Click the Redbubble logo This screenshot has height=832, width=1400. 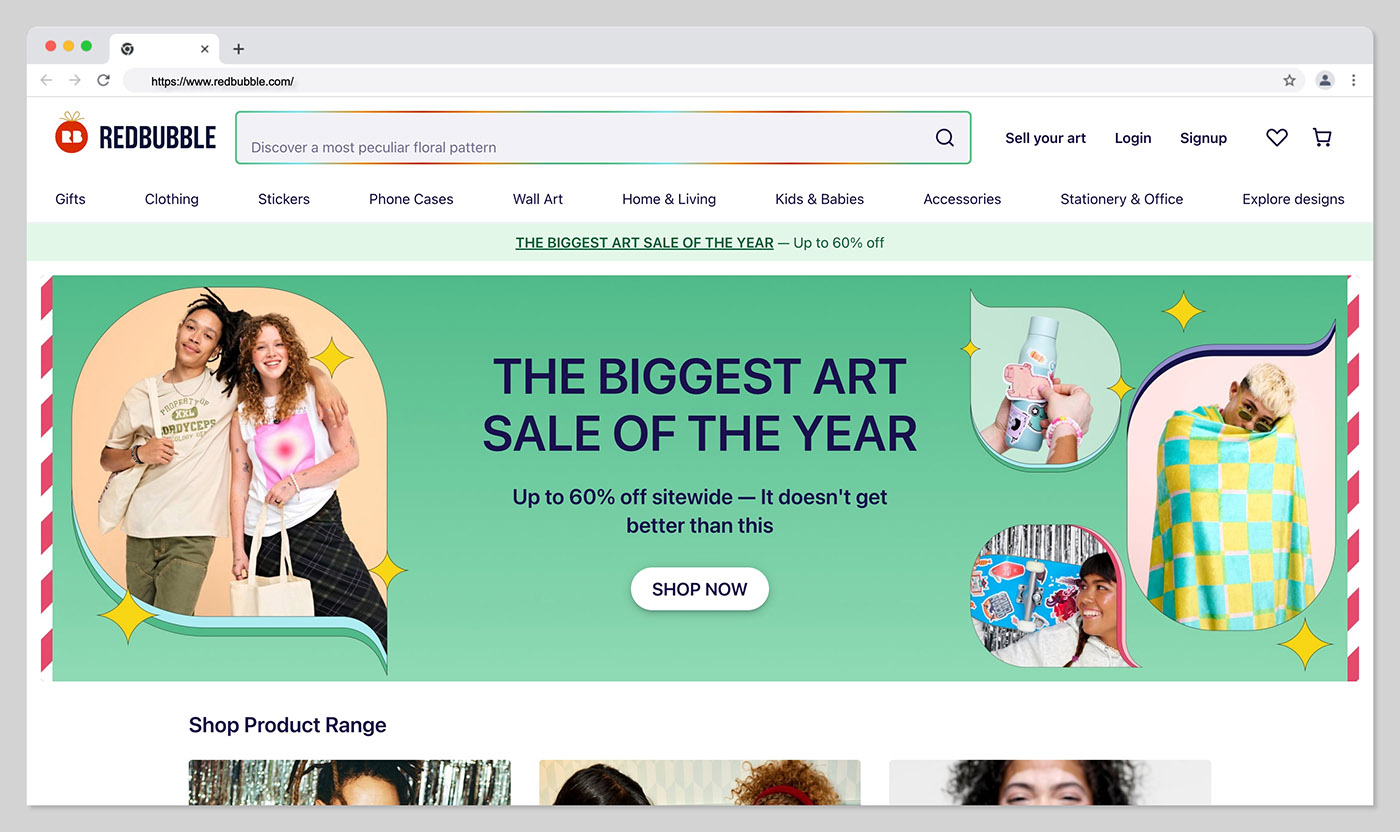tap(135, 135)
